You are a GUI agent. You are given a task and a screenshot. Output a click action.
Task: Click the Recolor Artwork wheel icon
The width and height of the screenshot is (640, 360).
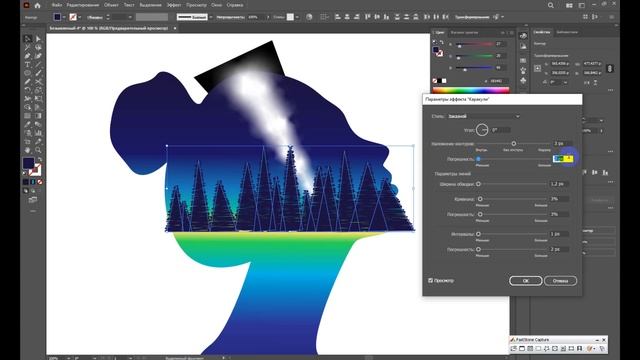click(309, 17)
